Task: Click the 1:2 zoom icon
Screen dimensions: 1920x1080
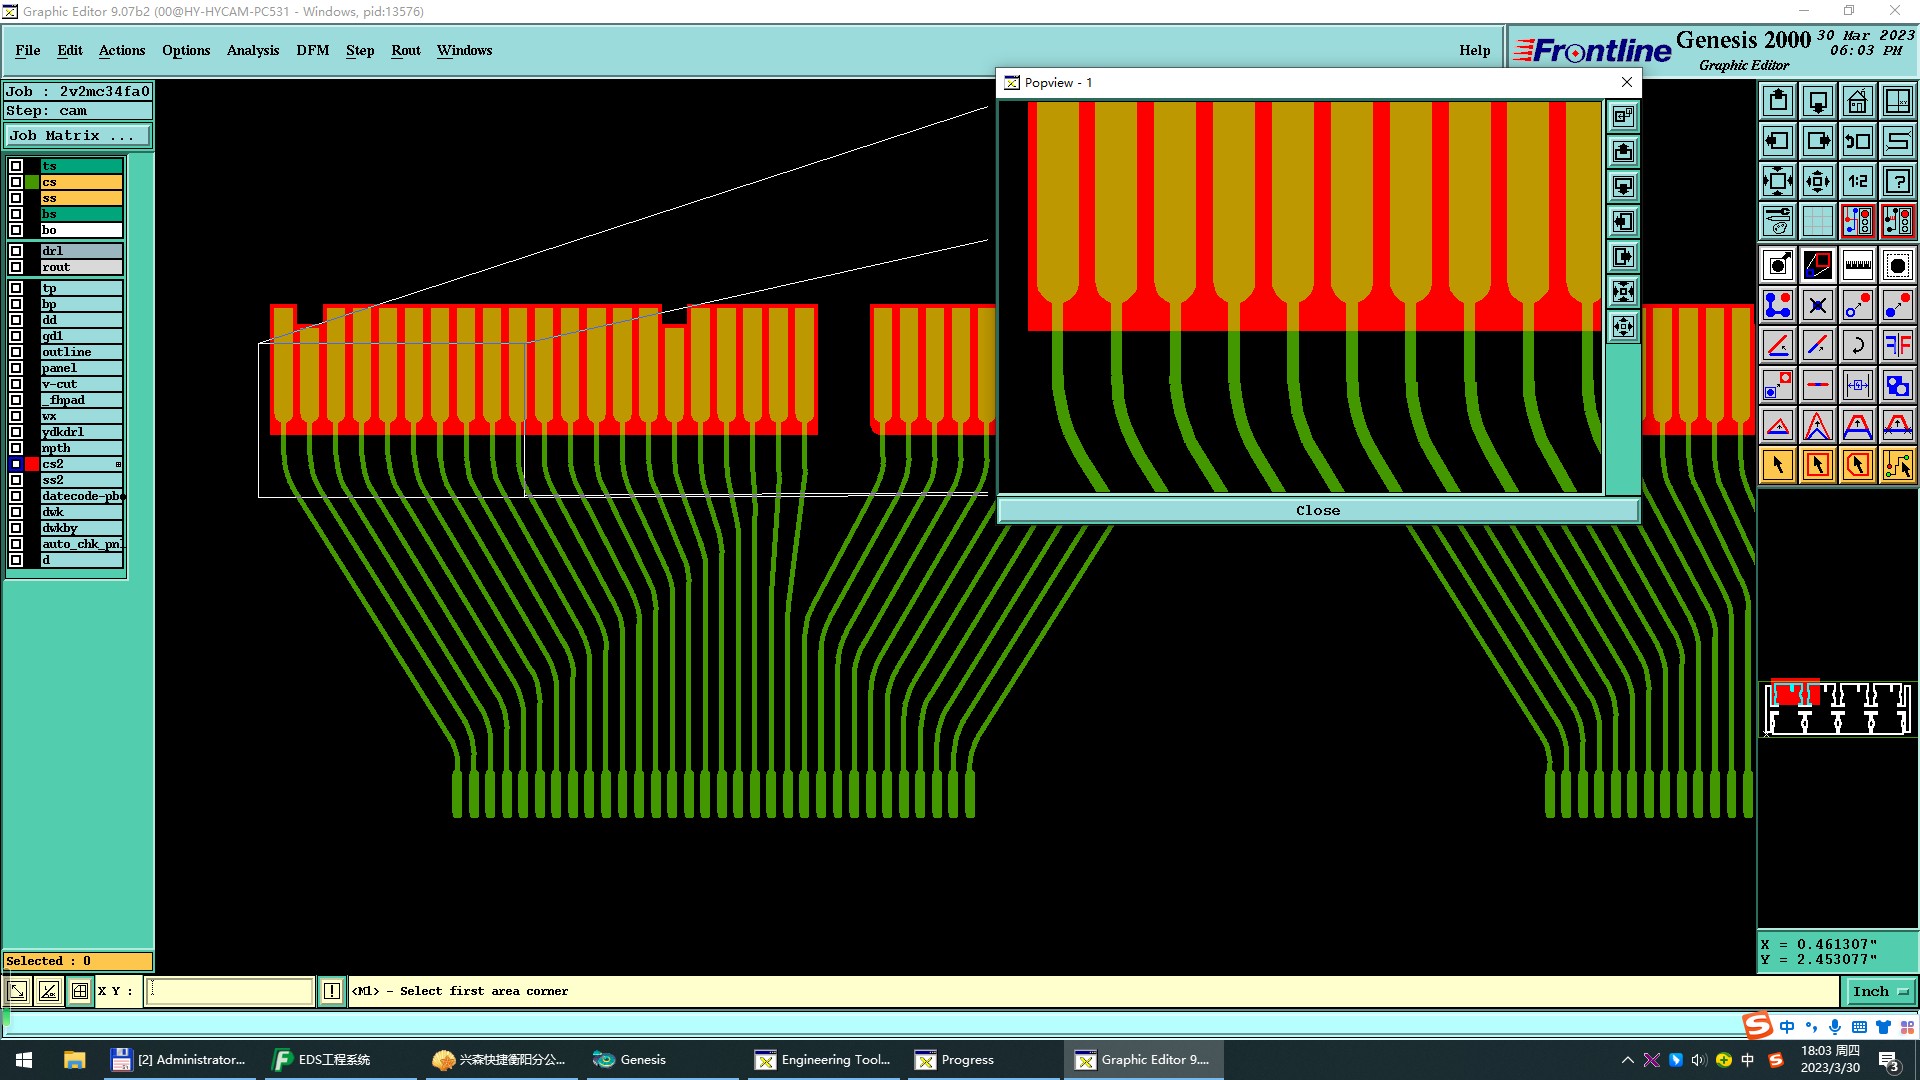Action: pos(1857,181)
